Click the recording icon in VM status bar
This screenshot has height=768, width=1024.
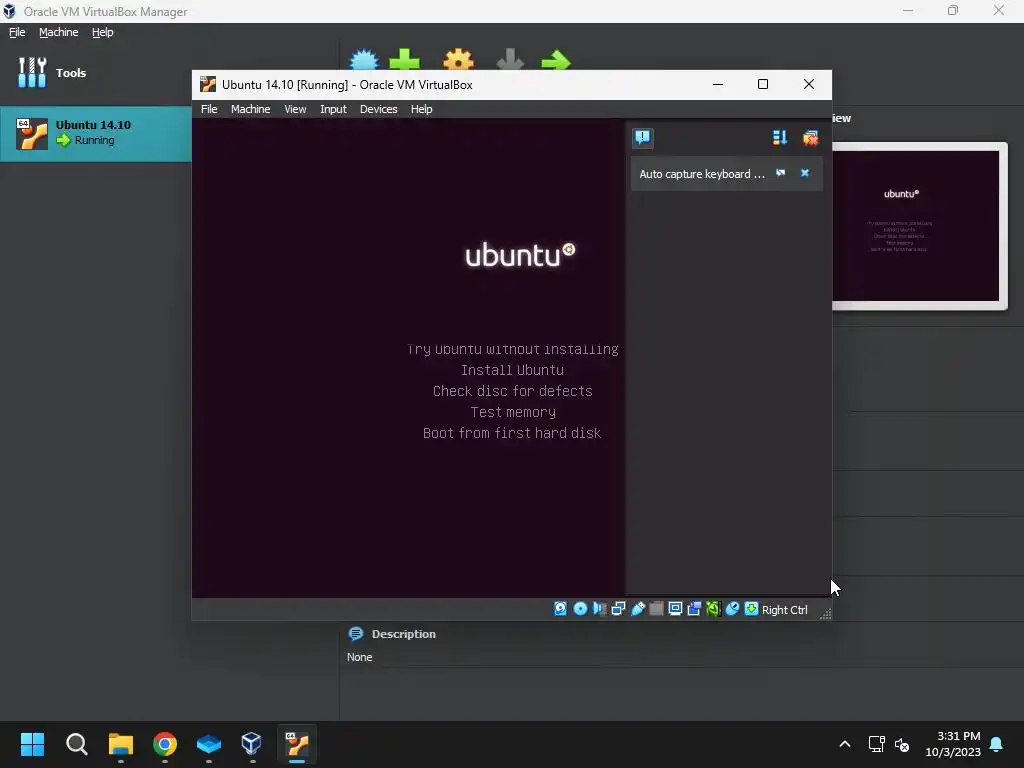[x=694, y=609]
